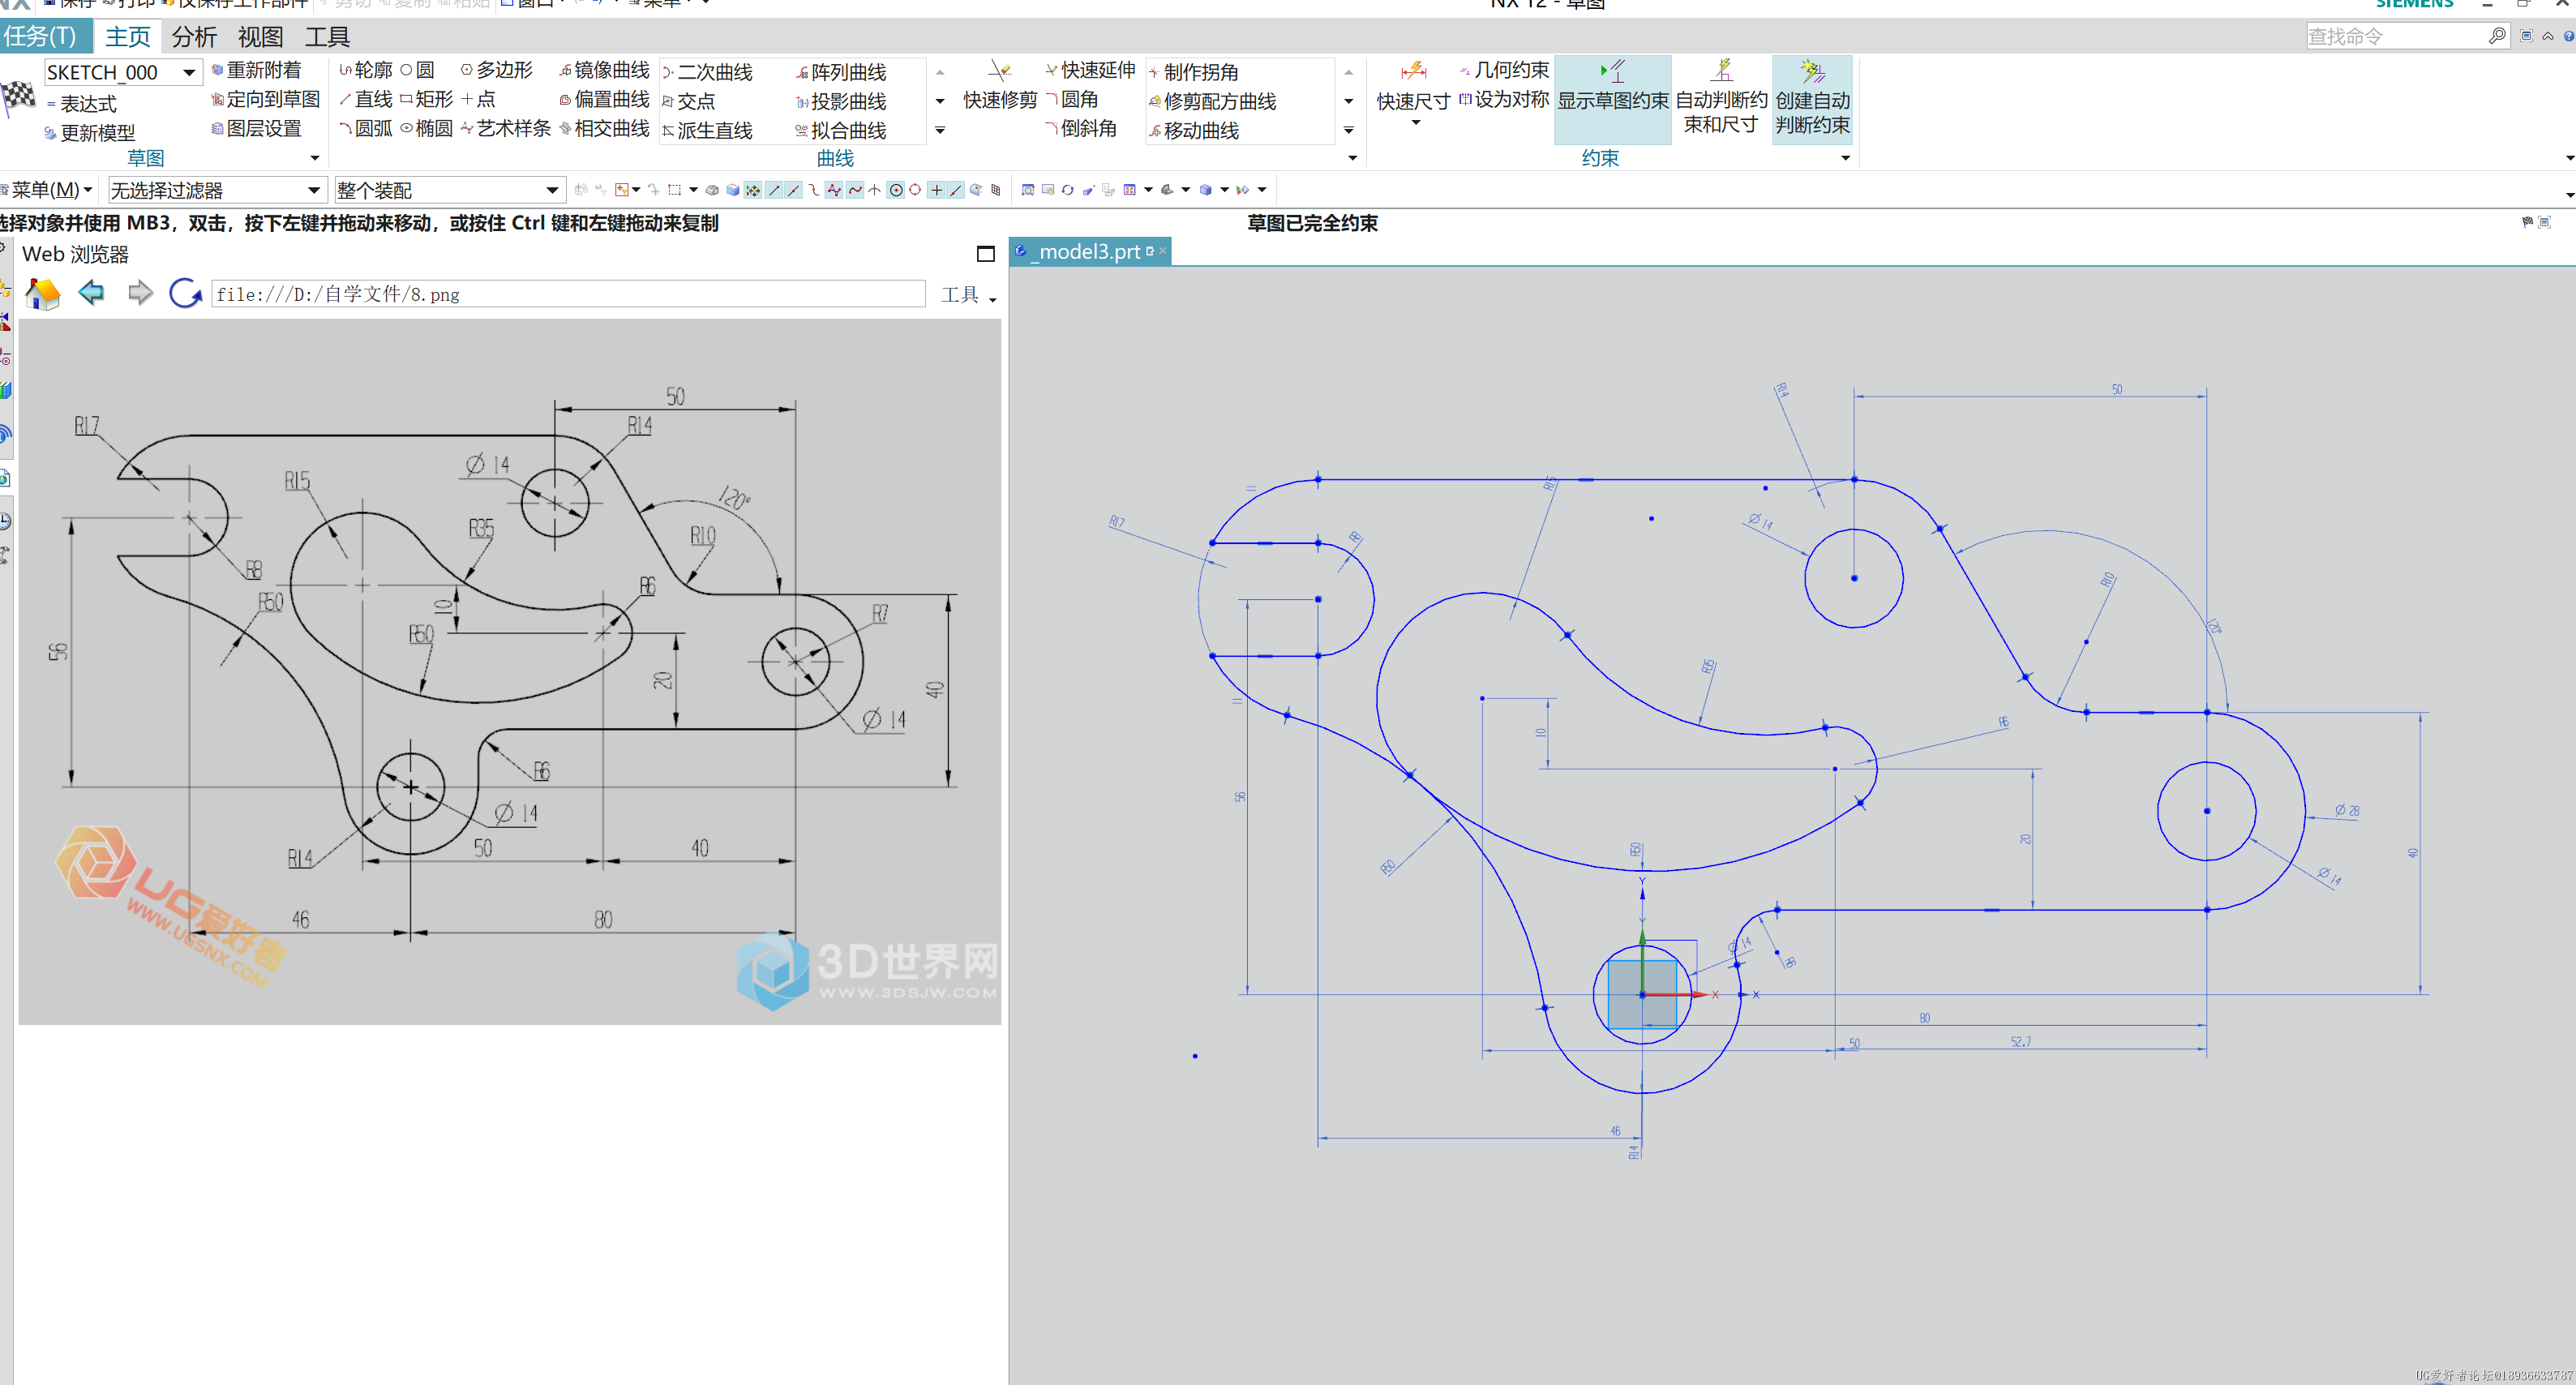
Task: Open Web browser 工具 dropdown
Action: (x=969, y=295)
